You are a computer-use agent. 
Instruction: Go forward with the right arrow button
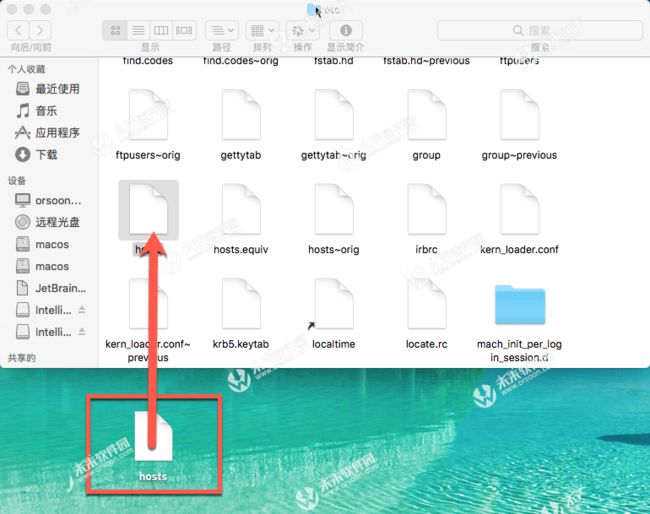click(x=40, y=30)
